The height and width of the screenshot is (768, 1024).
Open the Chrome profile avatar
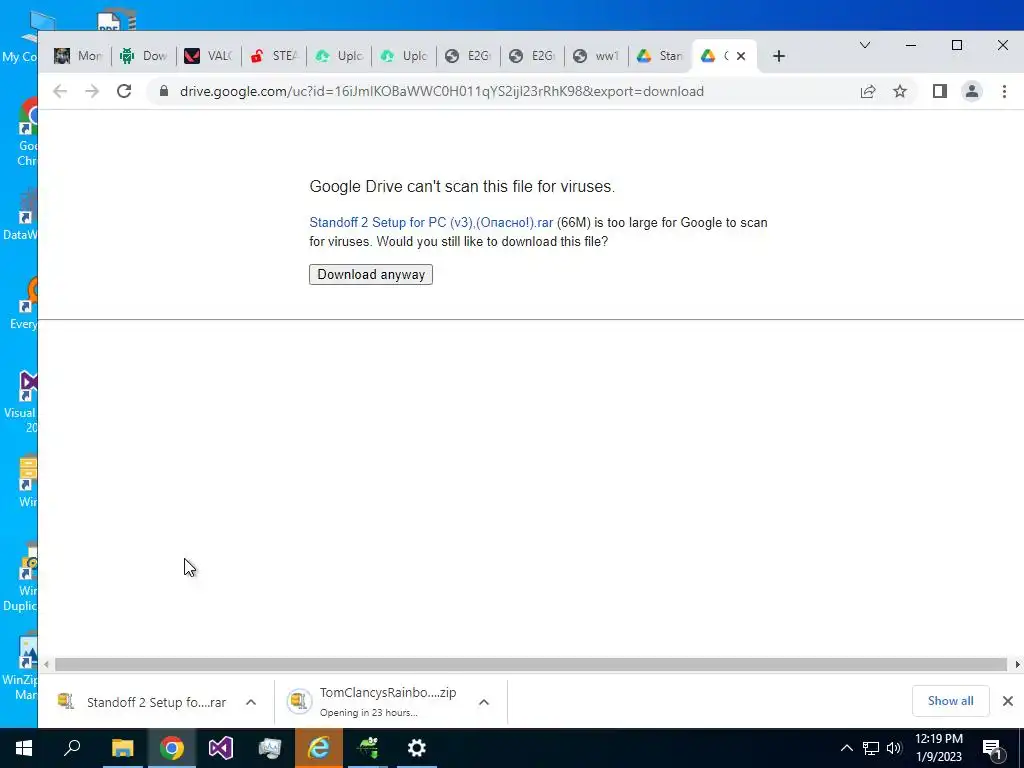coord(972,91)
